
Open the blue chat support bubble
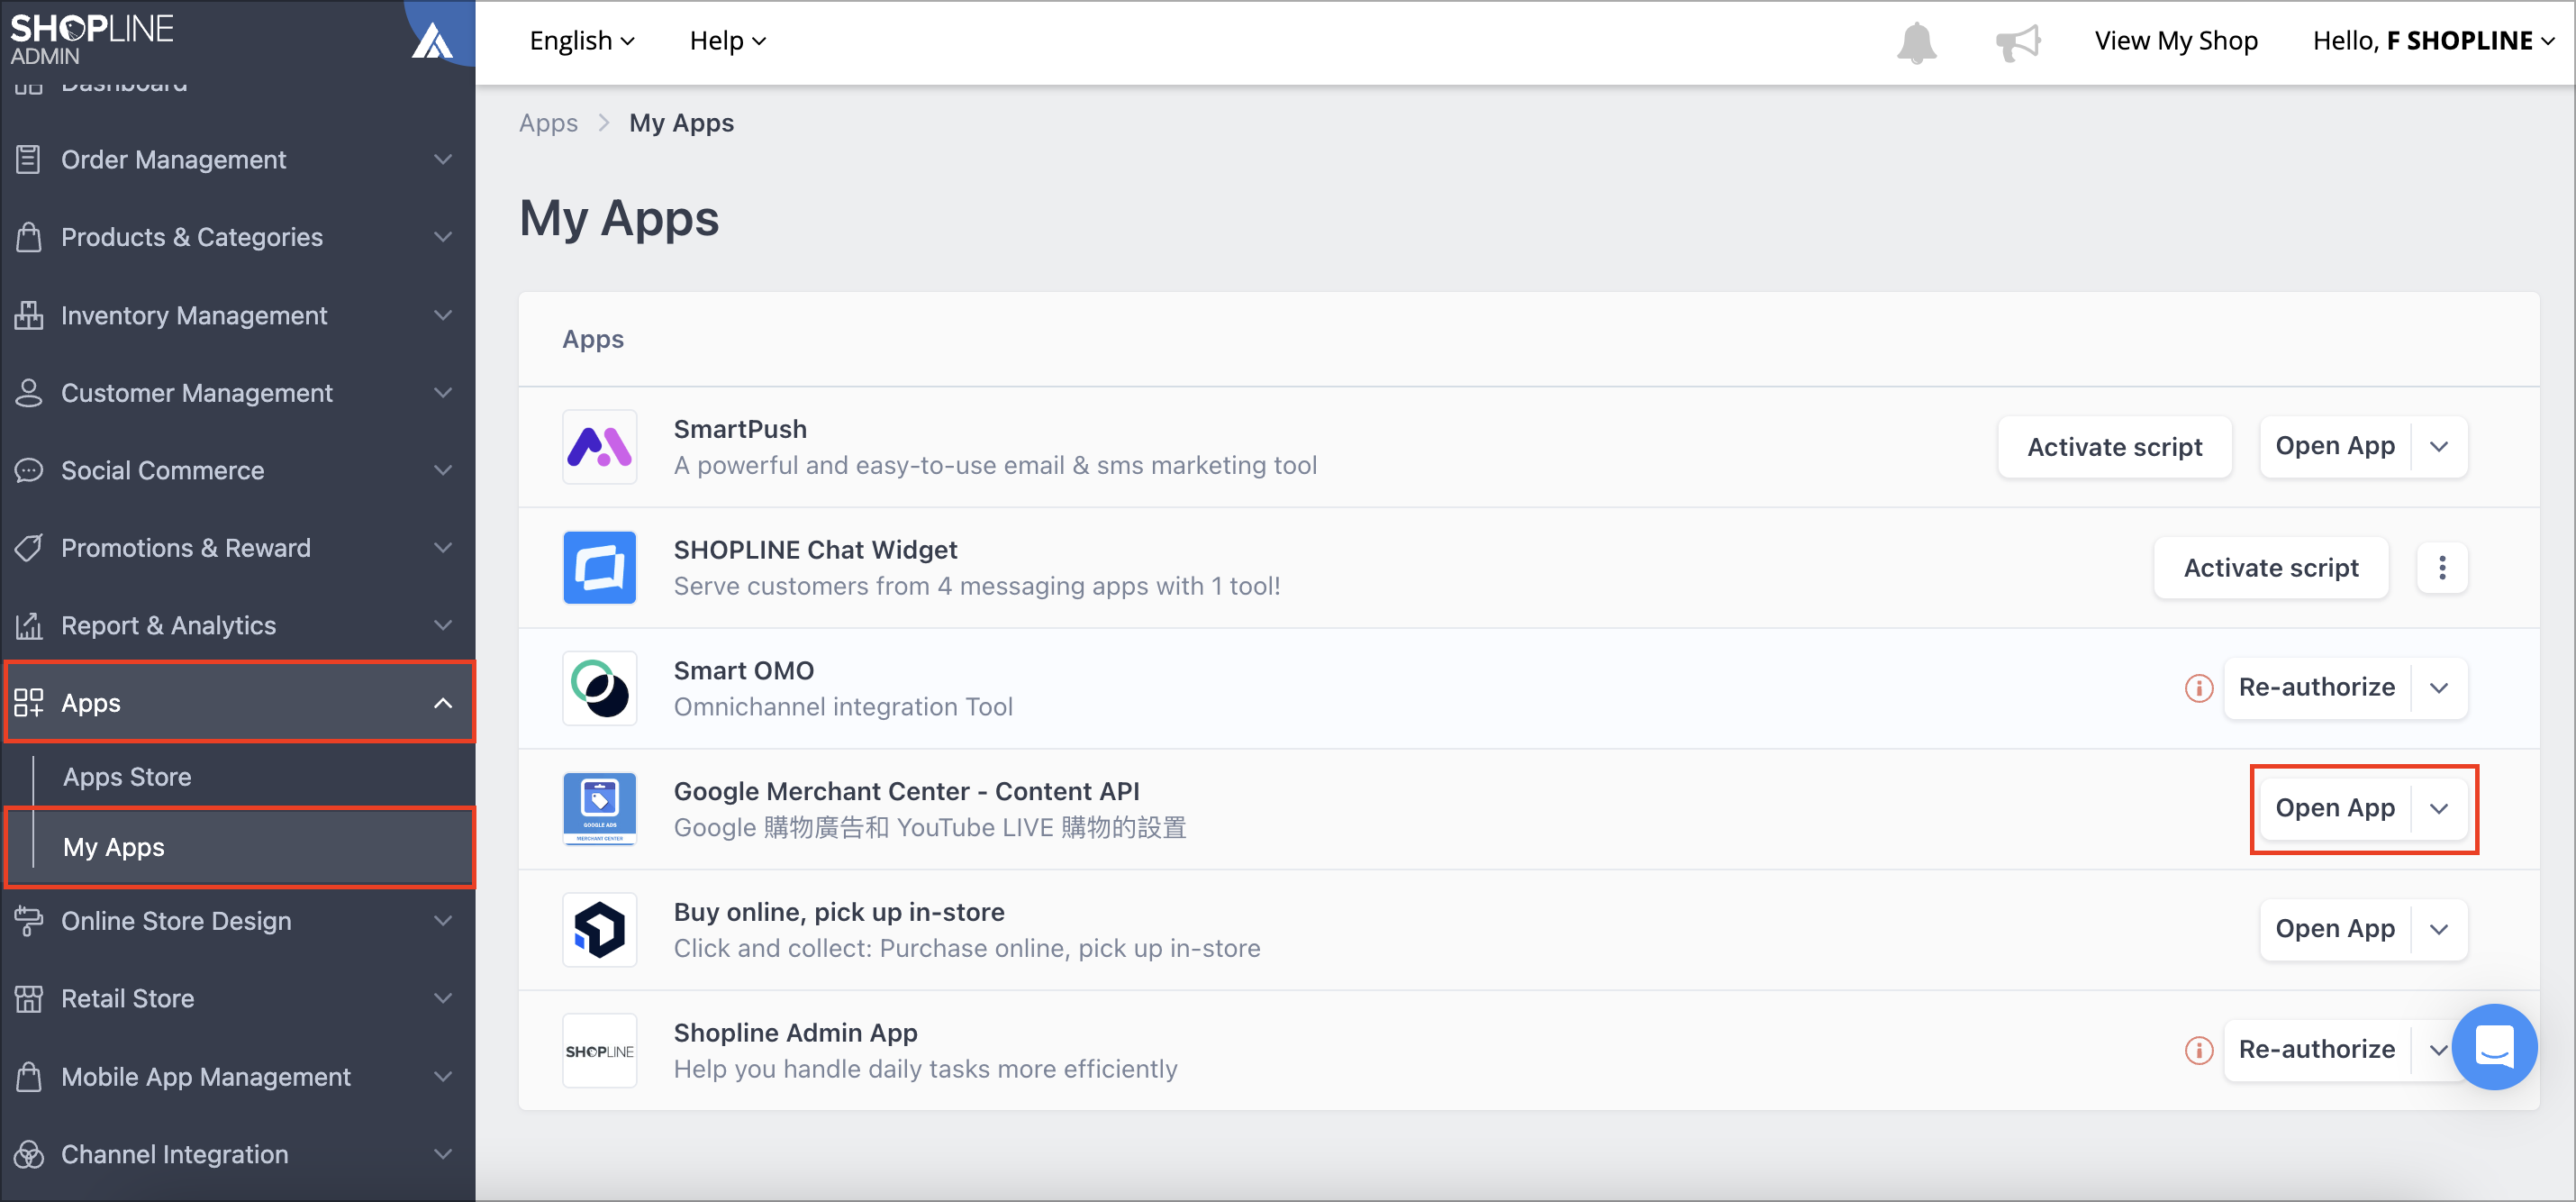(2494, 1047)
